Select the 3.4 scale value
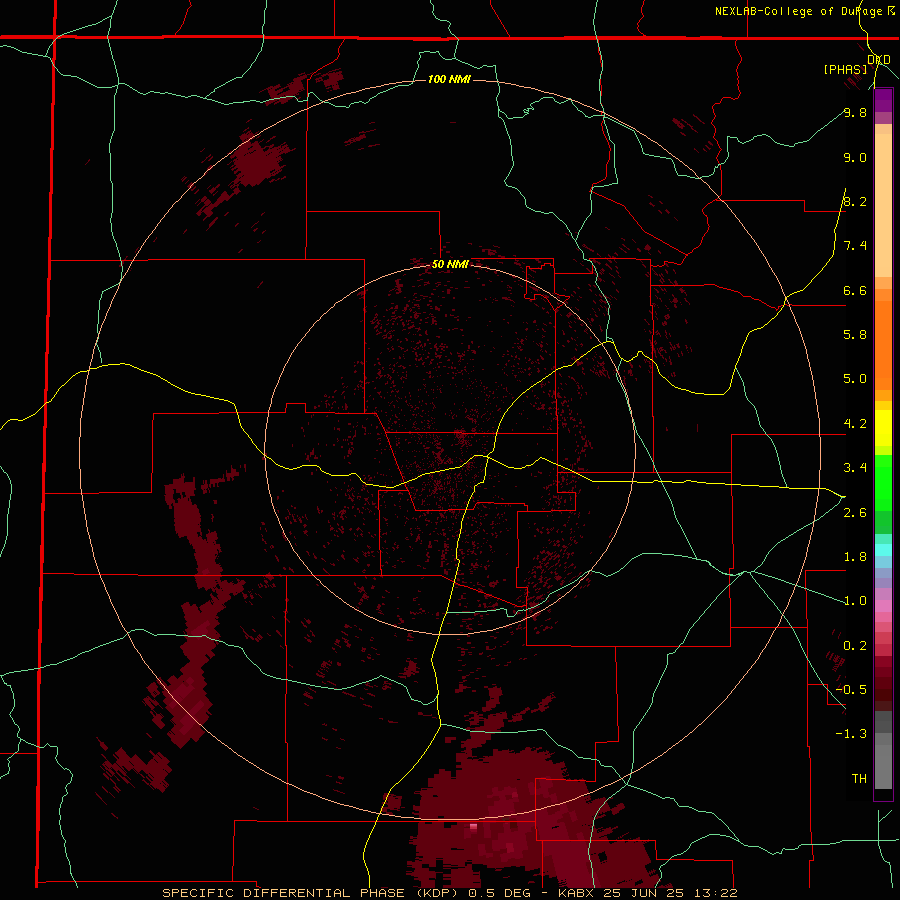The height and width of the screenshot is (900, 900). (855, 468)
